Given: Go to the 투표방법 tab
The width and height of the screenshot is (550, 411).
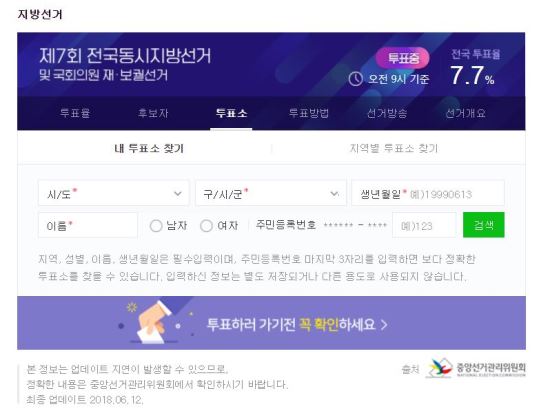Looking at the screenshot, I should pos(309,113).
